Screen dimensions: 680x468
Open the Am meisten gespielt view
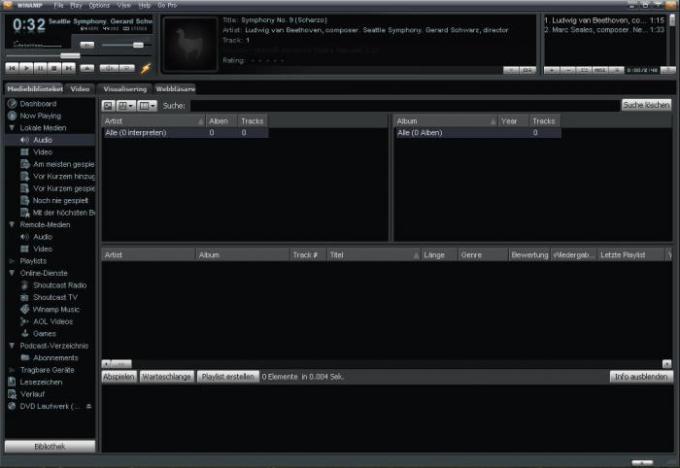[64, 164]
